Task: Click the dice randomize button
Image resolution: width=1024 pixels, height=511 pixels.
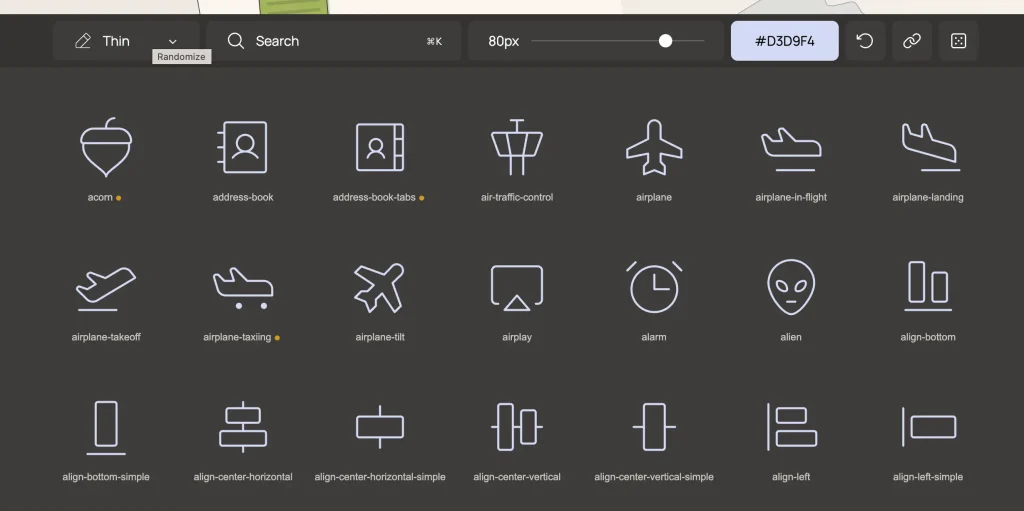Action: (958, 41)
